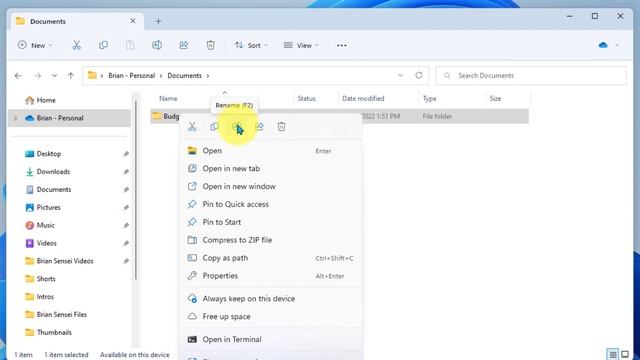Sort by Date modified column header
640x360 pixels.
(x=363, y=98)
